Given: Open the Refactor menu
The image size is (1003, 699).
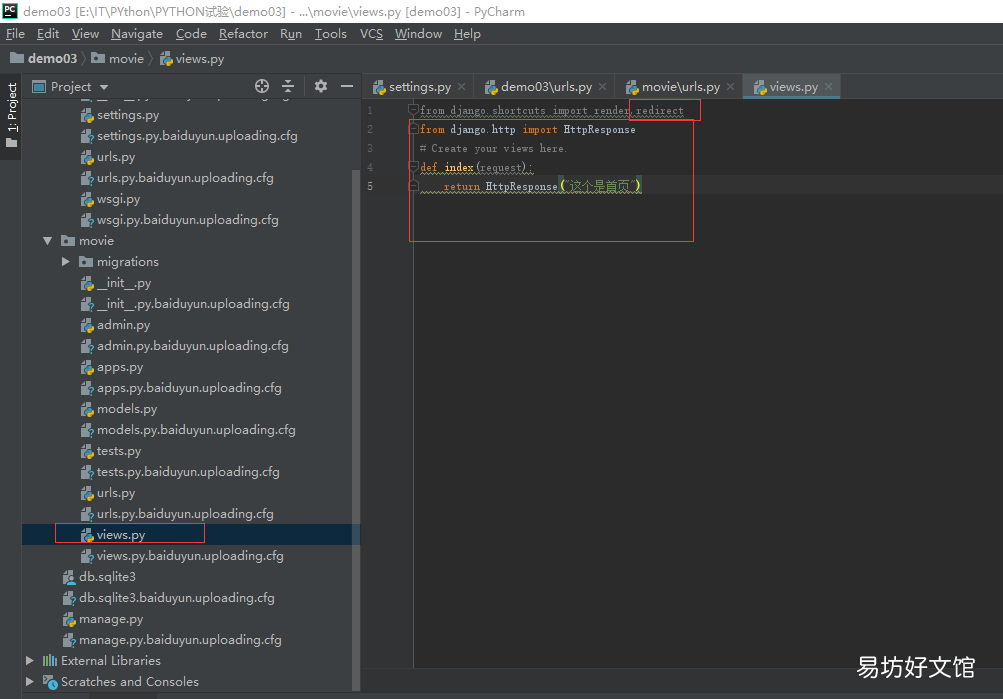Looking at the screenshot, I should (x=243, y=34).
